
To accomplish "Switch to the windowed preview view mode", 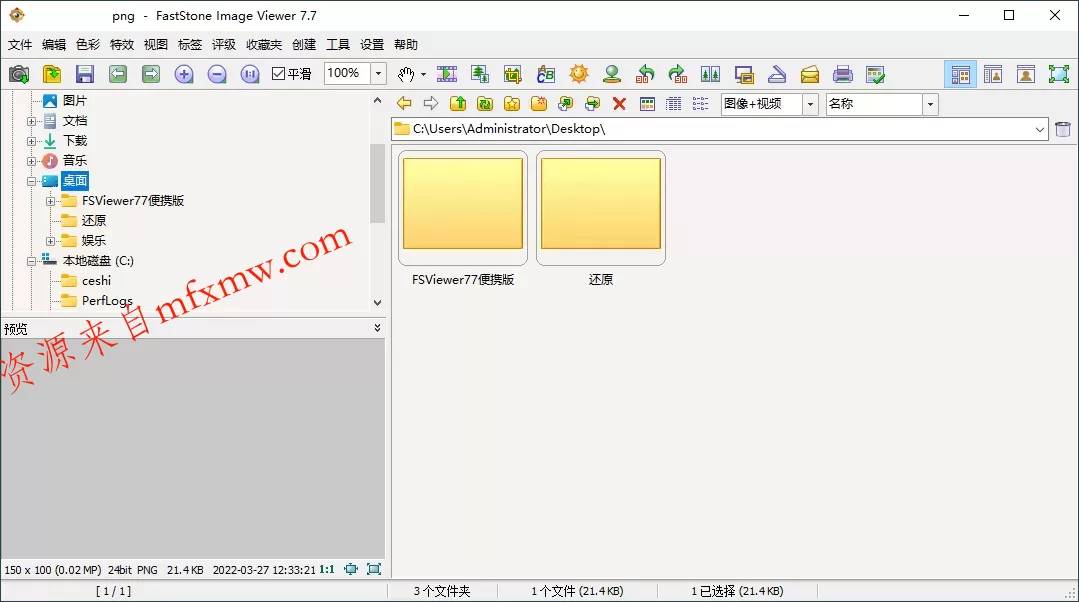I will pos(993,74).
